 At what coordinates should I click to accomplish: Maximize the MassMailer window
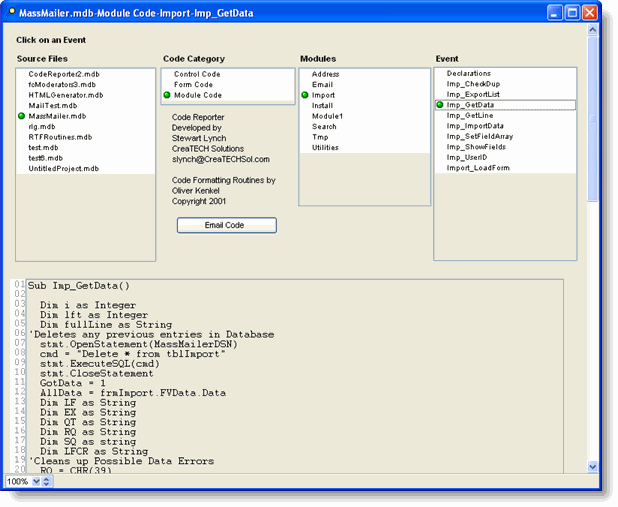point(570,13)
